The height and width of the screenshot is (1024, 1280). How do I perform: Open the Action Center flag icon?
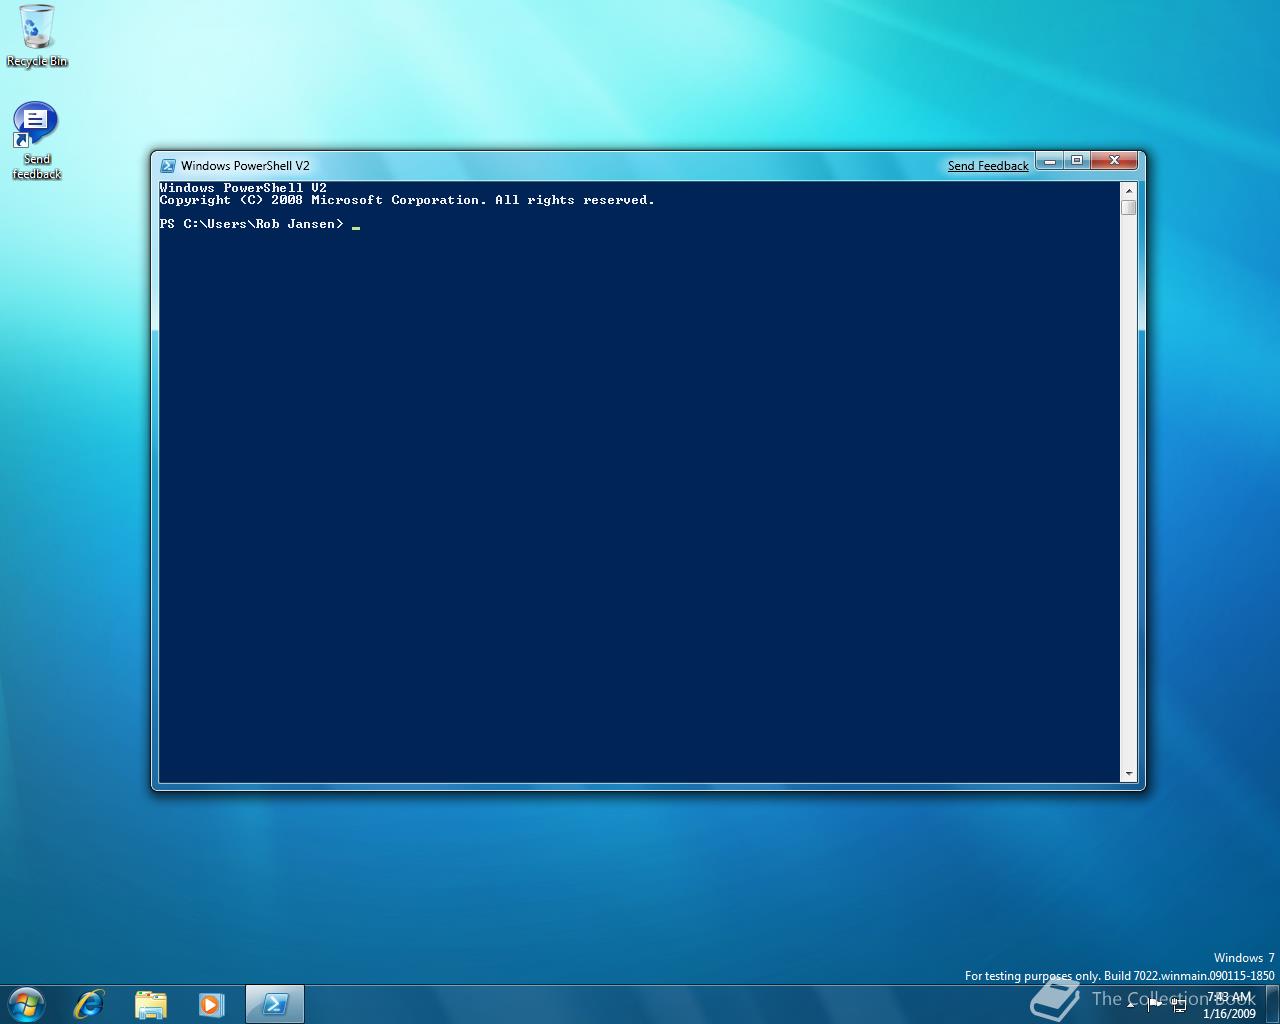tap(1154, 1005)
